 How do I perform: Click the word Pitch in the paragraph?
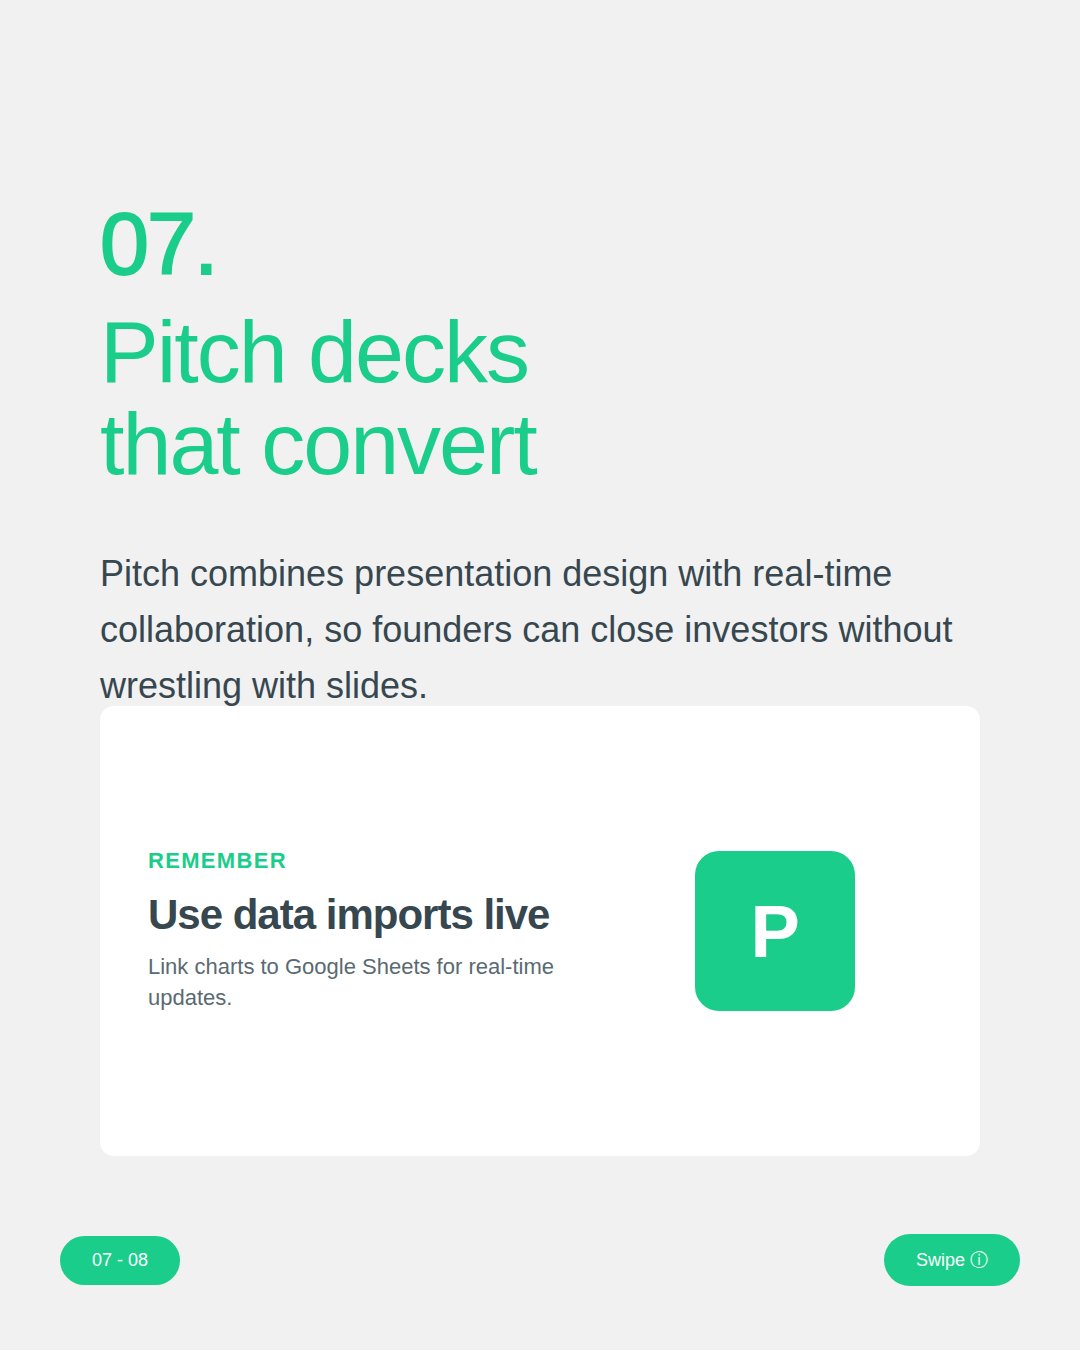[140, 574]
